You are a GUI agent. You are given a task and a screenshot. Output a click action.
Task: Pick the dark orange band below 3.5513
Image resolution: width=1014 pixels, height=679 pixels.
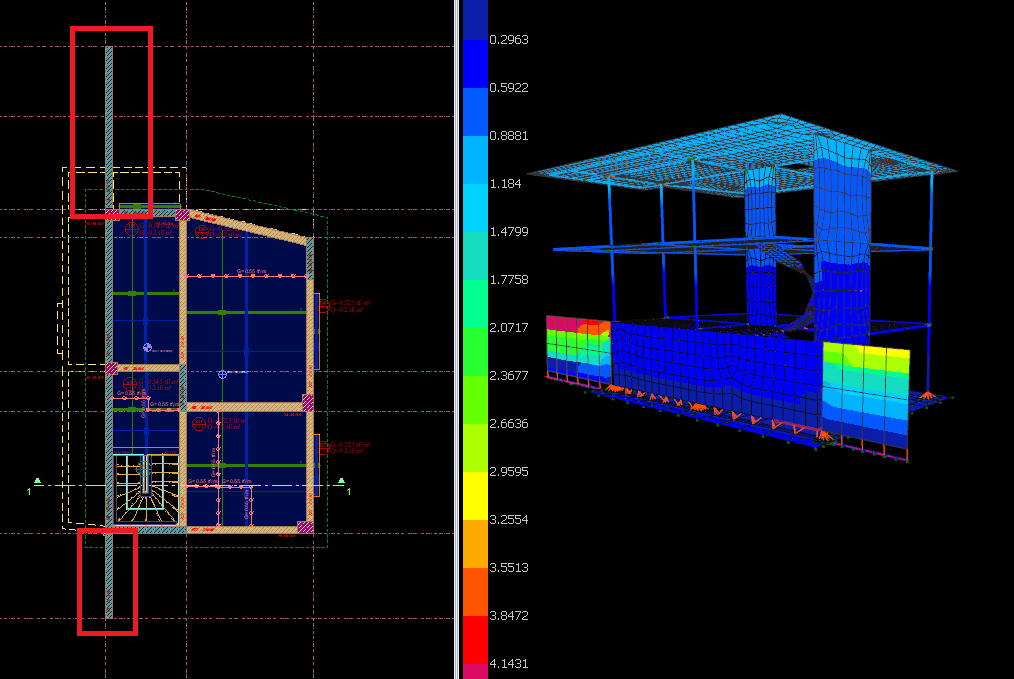pos(475,592)
